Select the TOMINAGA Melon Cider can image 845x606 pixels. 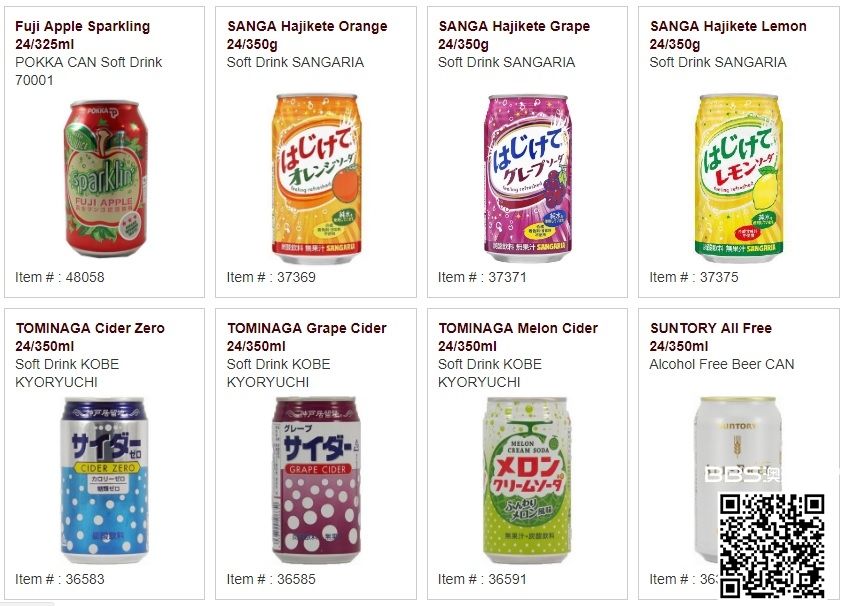[527, 478]
